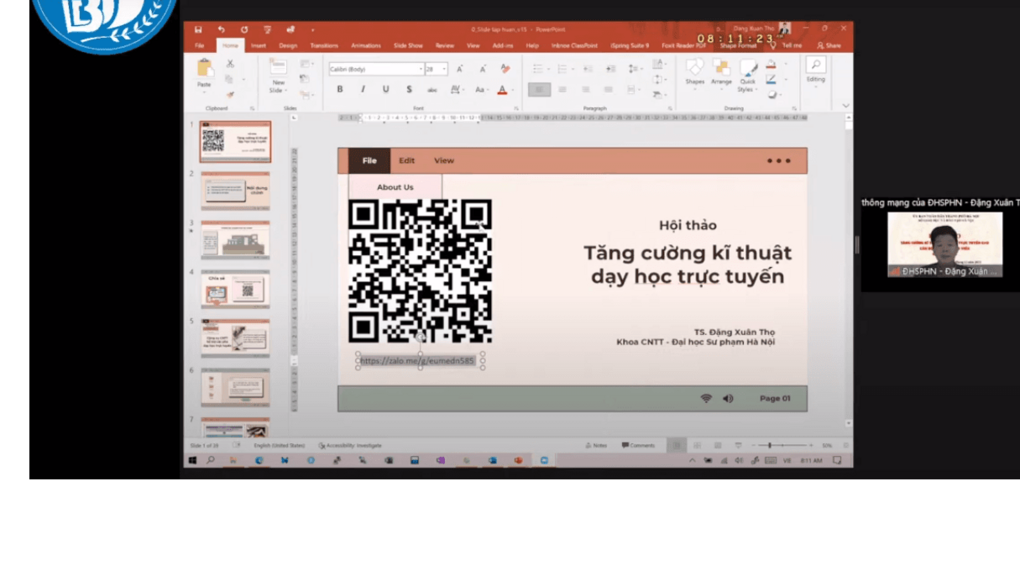Screen dimensions: 1020x565
Task: Justify paragraph text
Action: pos(608,90)
